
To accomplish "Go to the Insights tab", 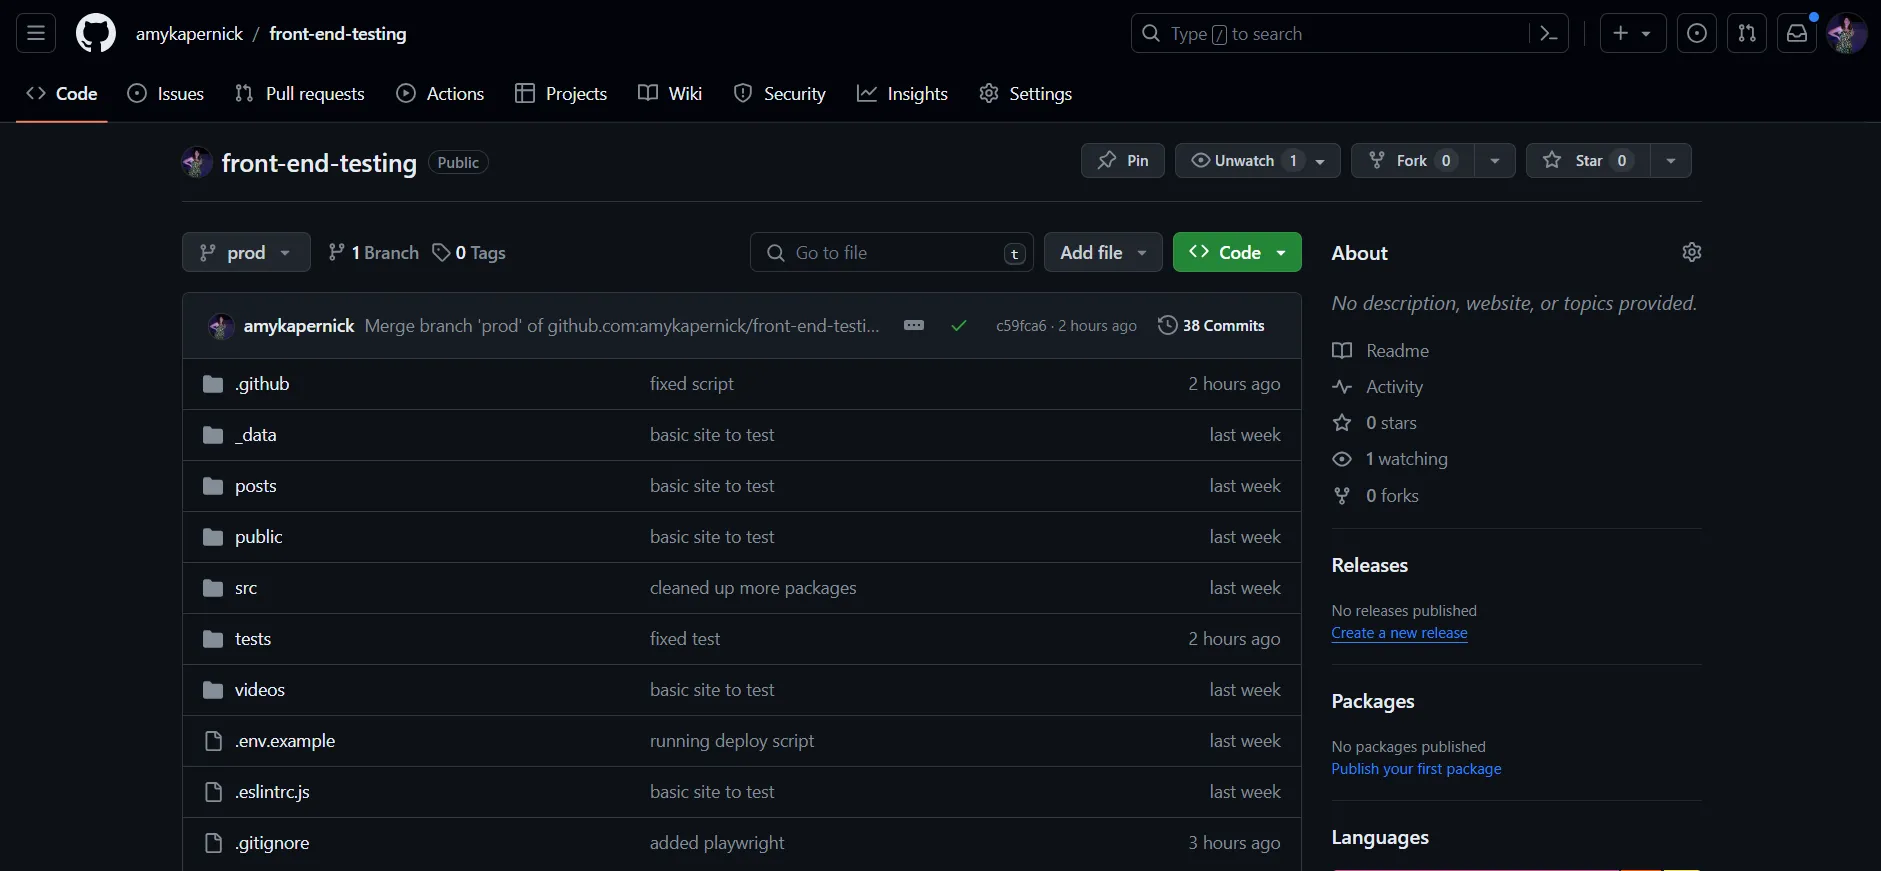I will 902,94.
